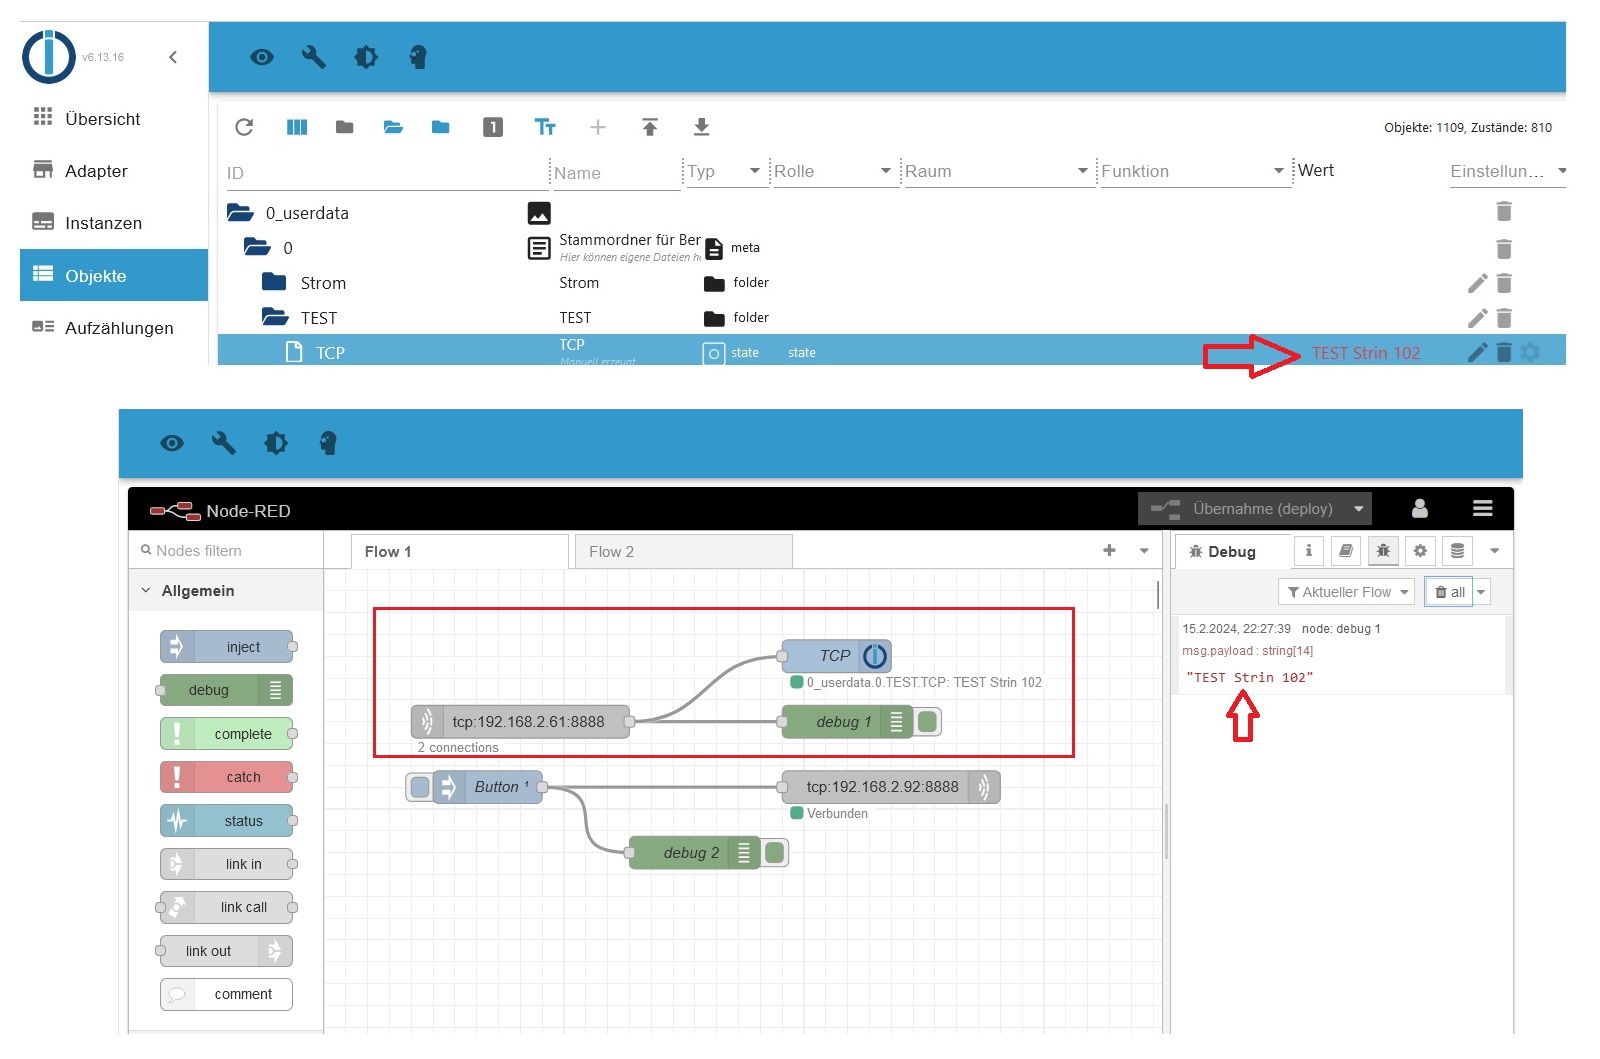Download objects as JSON with download icon
1600x1059 pixels.
tap(702, 127)
